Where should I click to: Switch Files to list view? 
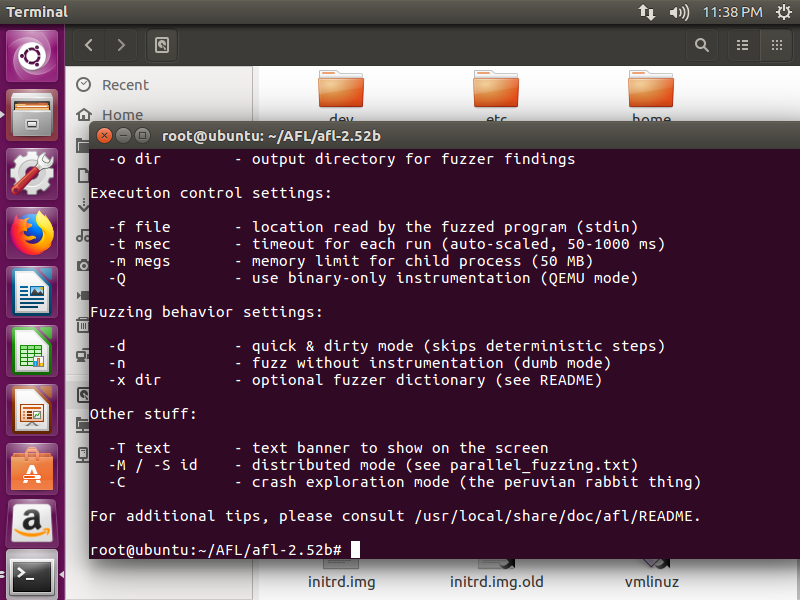pyautogui.click(x=743, y=45)
